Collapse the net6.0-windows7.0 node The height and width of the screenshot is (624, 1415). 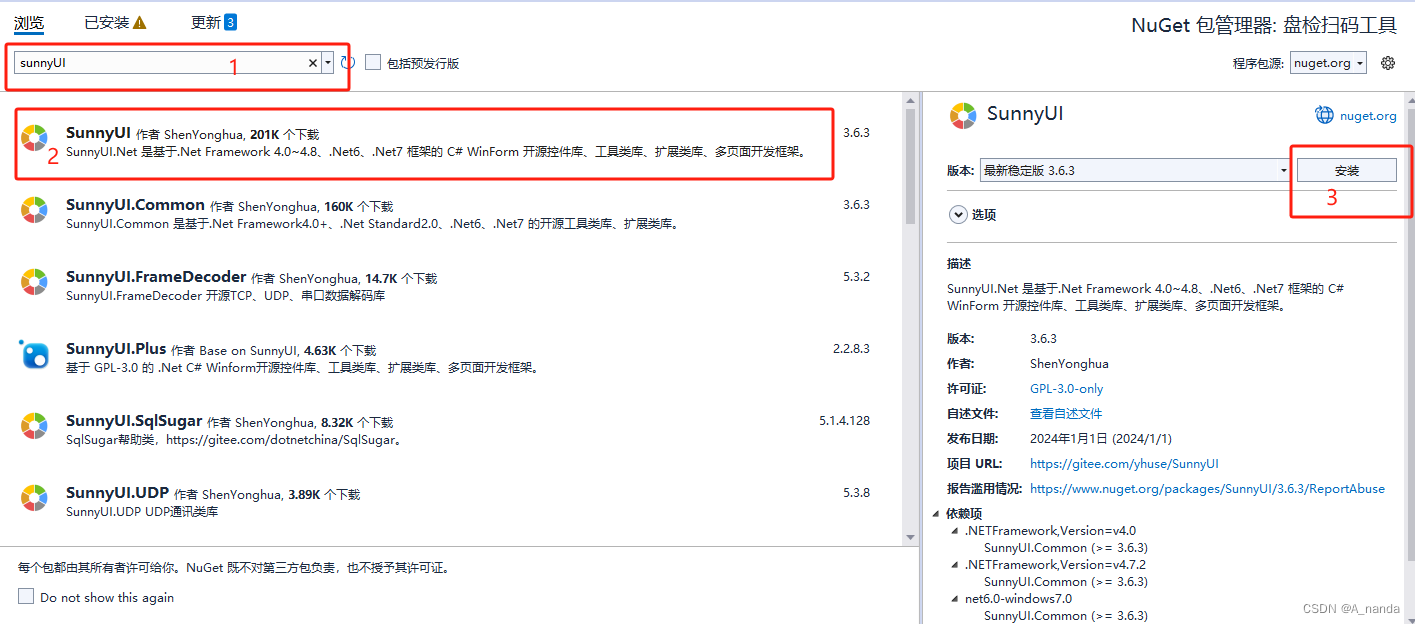[955, 599]
